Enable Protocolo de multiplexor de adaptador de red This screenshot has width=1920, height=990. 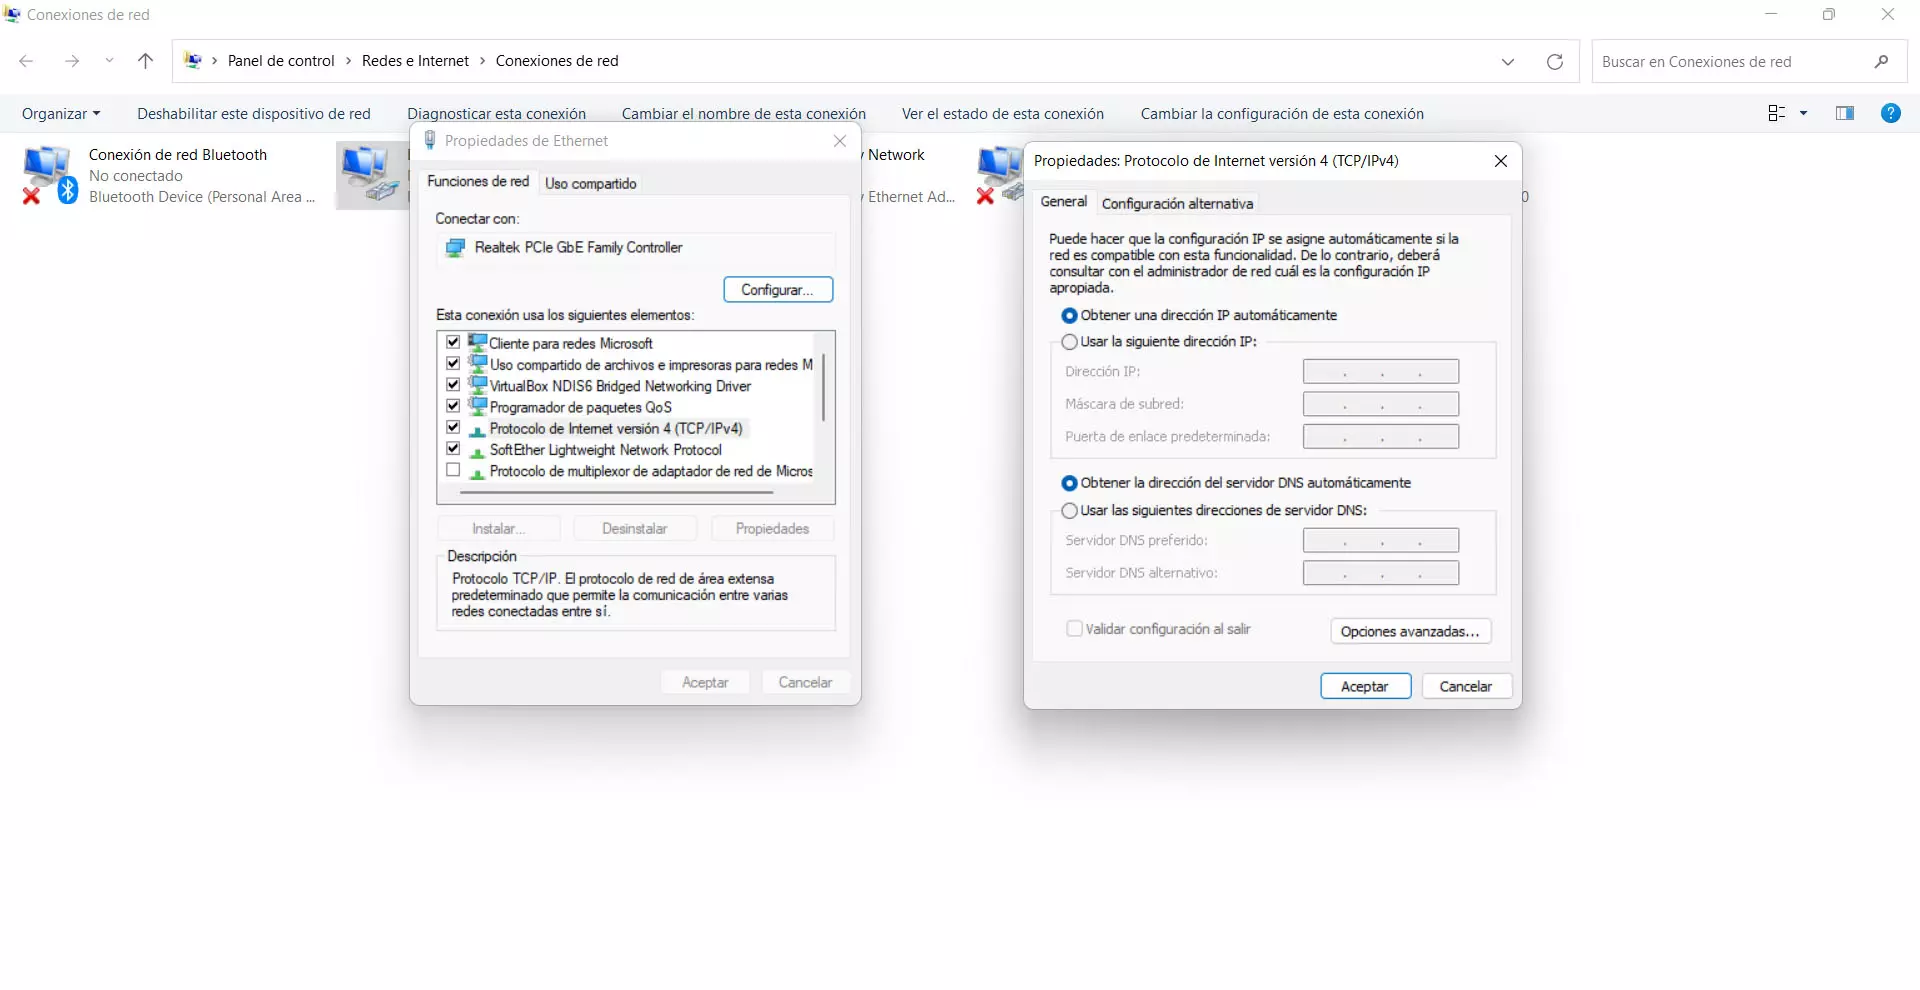click(x=453, y=469)
